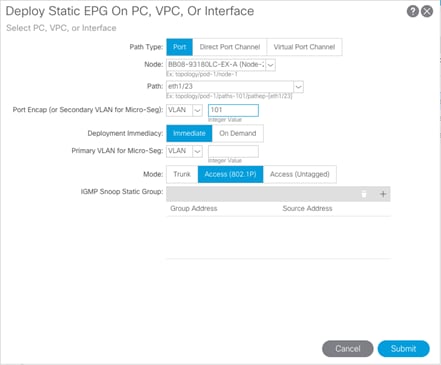
Task: Choose Virtual Port Channel path type
Action: tap(304, 47)
